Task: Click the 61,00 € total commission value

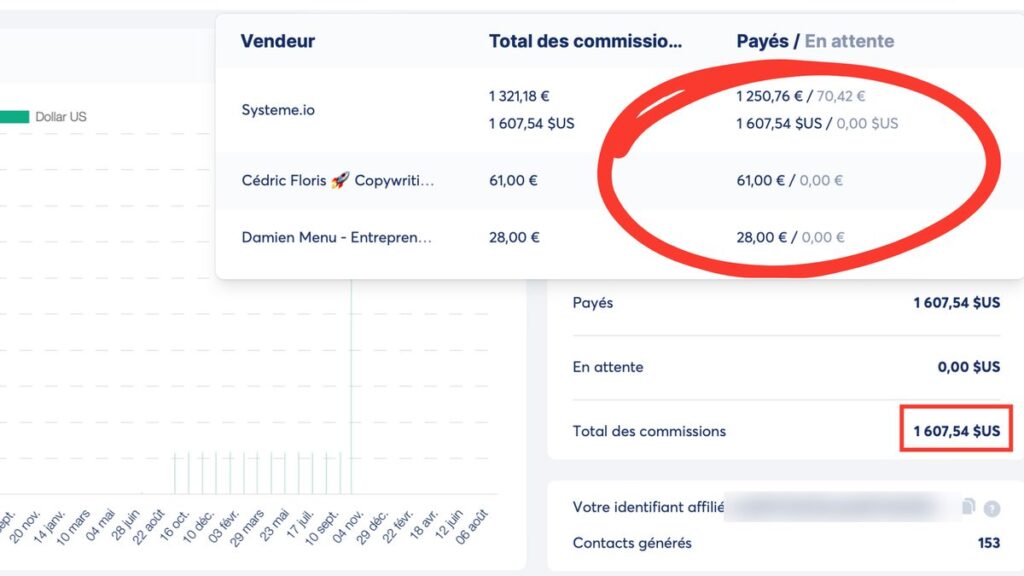Action: point(513,180)
